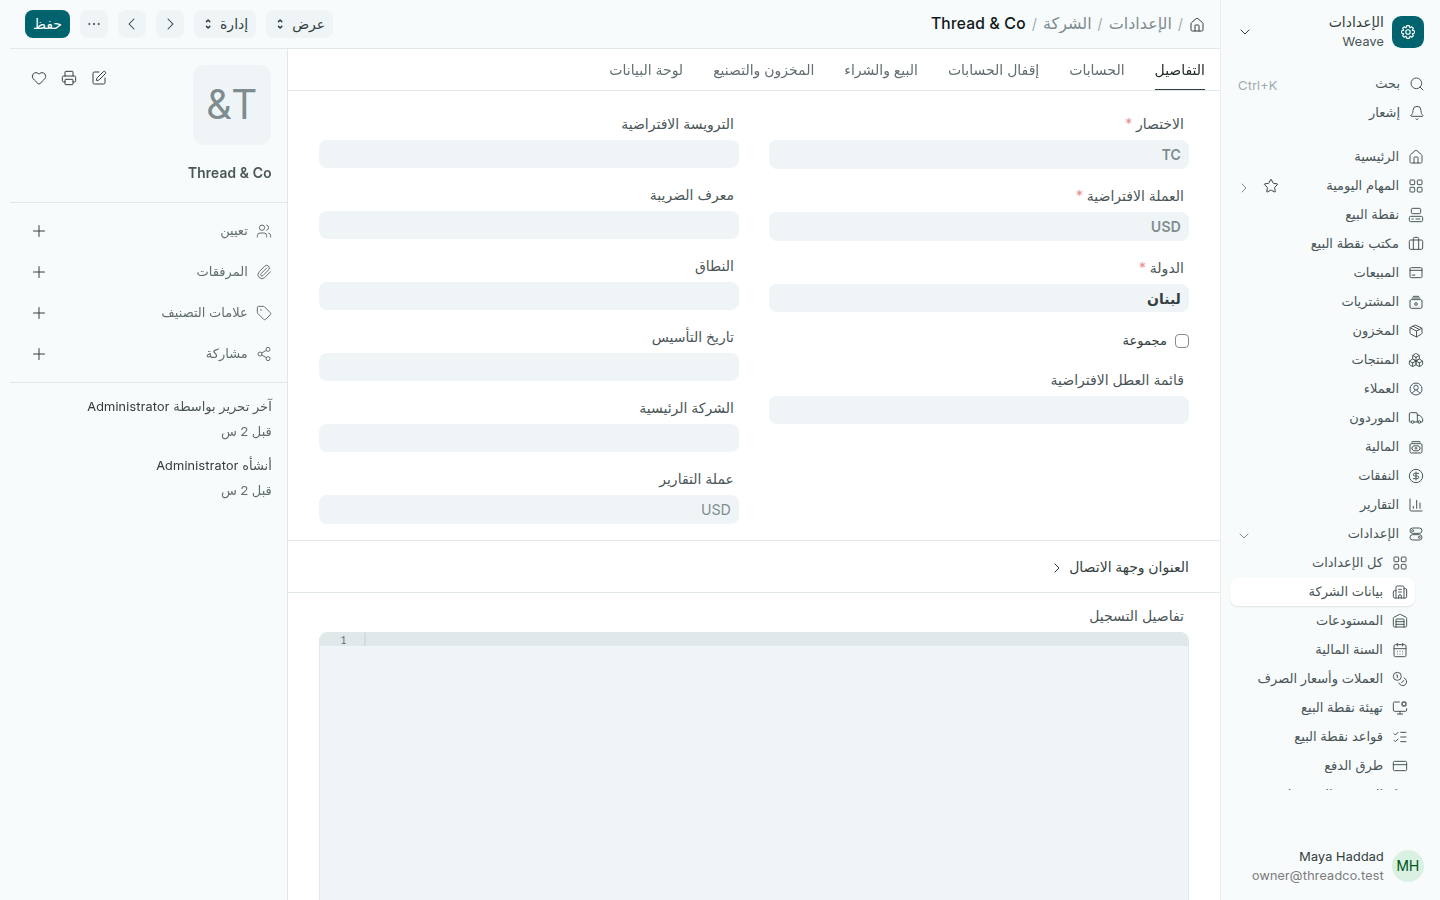
Task: Open the إدارة dropdown
Action: pyautogui.click(x=225, y=24)
